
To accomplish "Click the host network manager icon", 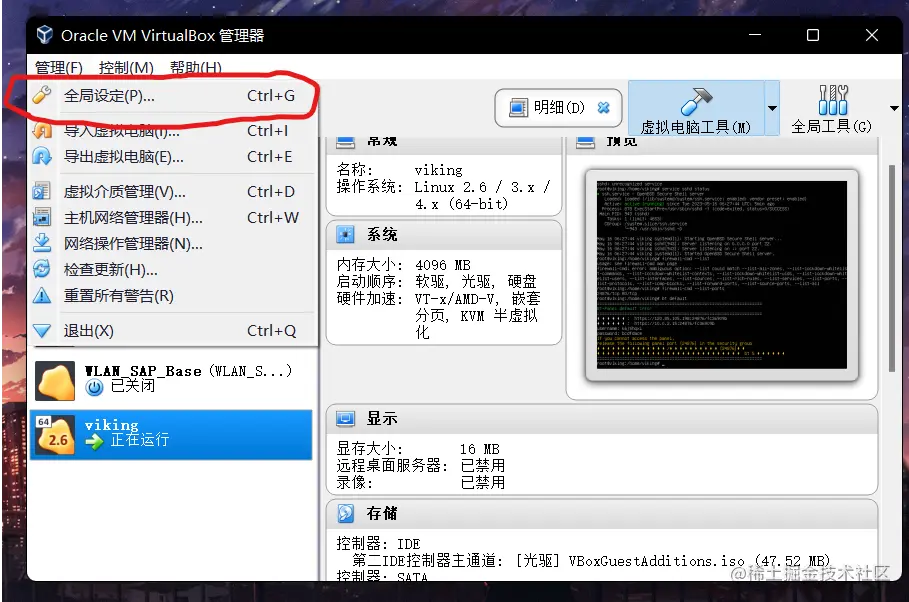I will (x=42, y=217).
